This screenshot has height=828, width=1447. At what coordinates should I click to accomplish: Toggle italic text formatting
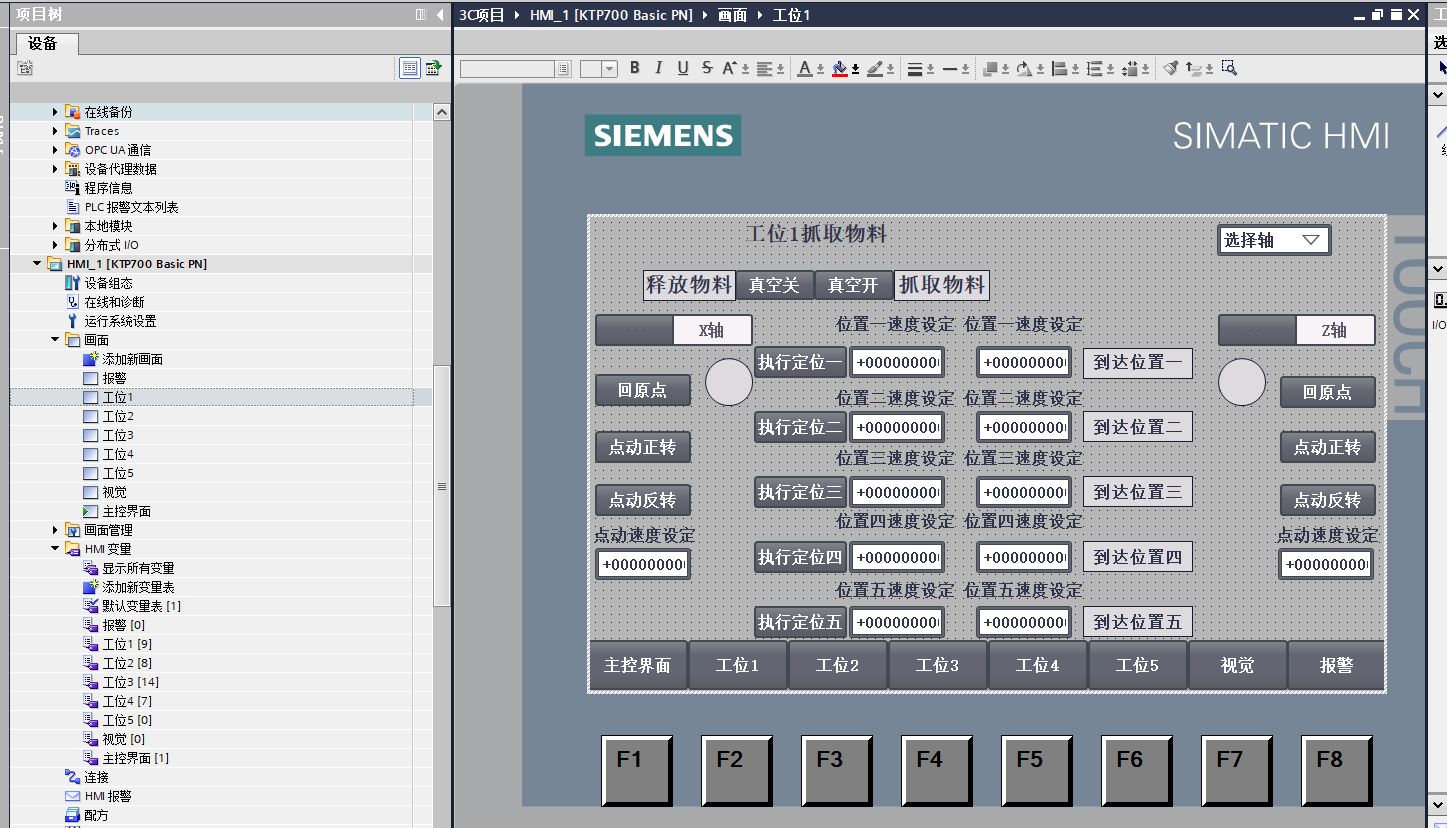(x=658, y=68)
